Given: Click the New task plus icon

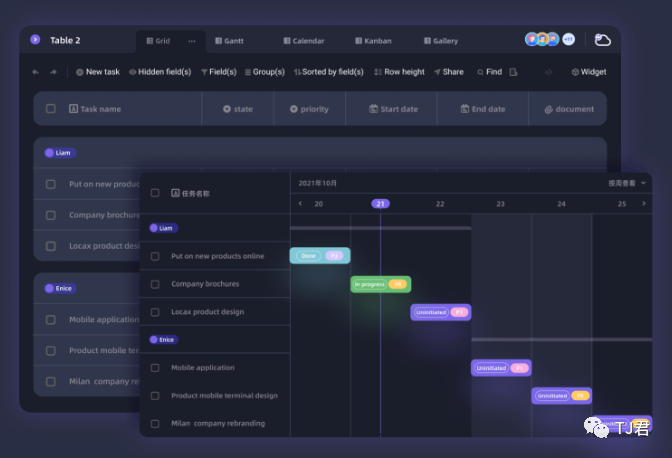Looking at the screenshot, I should [80, 72].
